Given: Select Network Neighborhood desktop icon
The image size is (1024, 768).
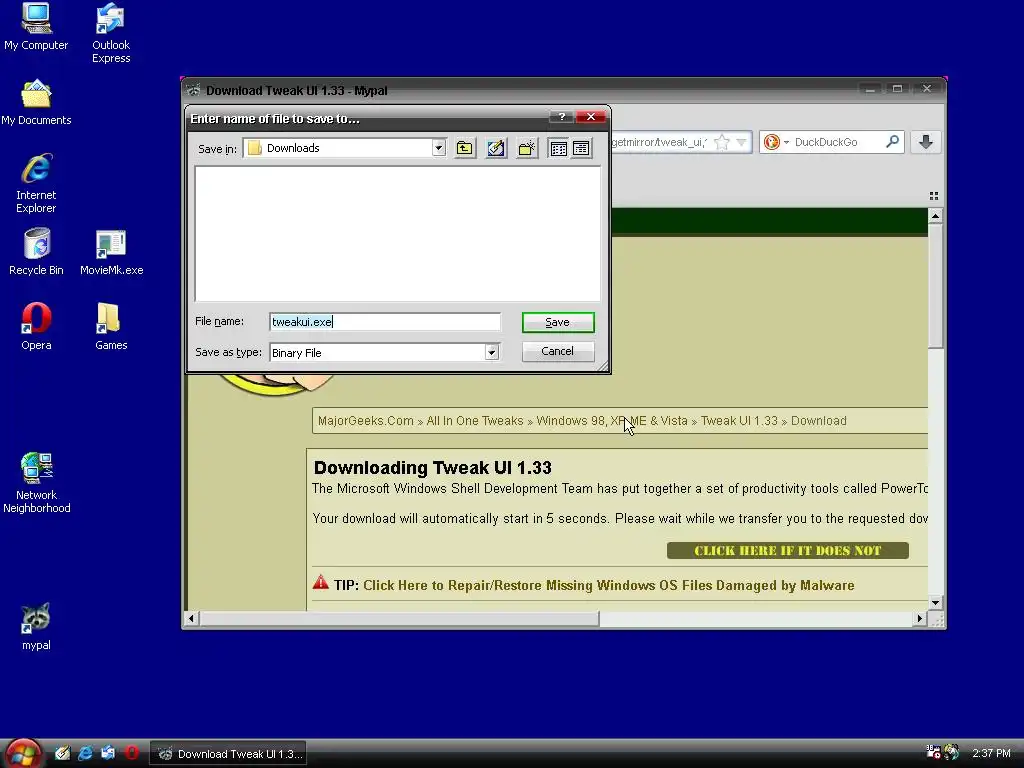Looking at the screenshot, I should pyautogui.click(x=36, y=483).
